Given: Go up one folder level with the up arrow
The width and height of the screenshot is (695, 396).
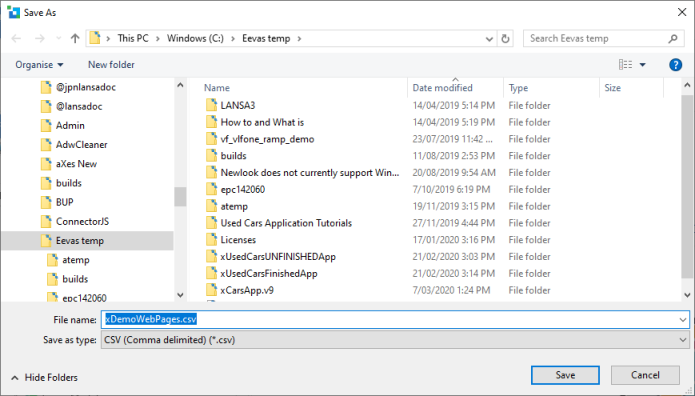Looking at the screenshot, I should (x=75, y=39).
